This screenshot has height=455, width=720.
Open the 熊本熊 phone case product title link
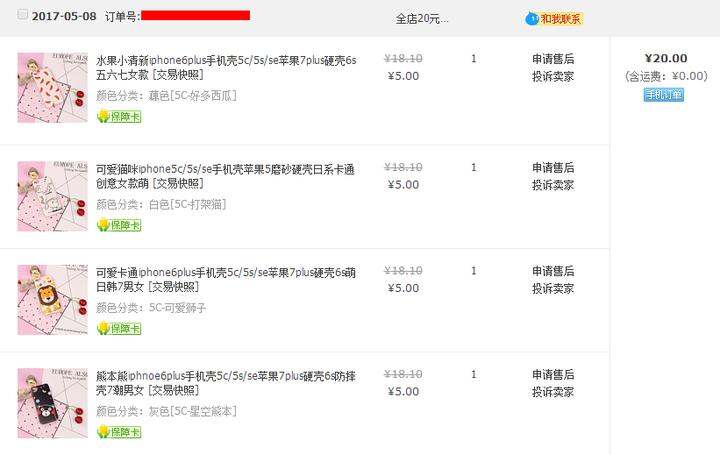(x=226, y=383)
